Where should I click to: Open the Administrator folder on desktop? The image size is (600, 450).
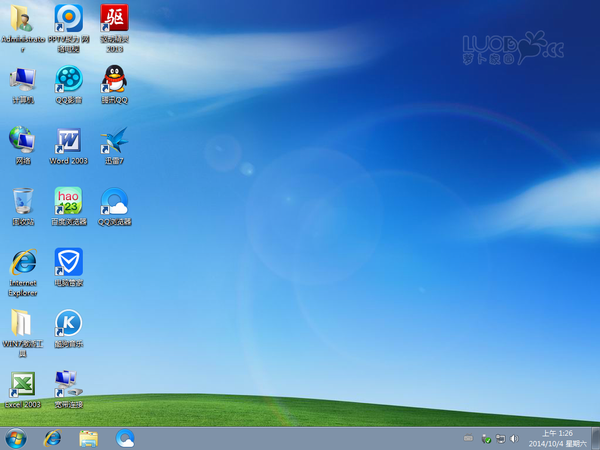point(22,18)
